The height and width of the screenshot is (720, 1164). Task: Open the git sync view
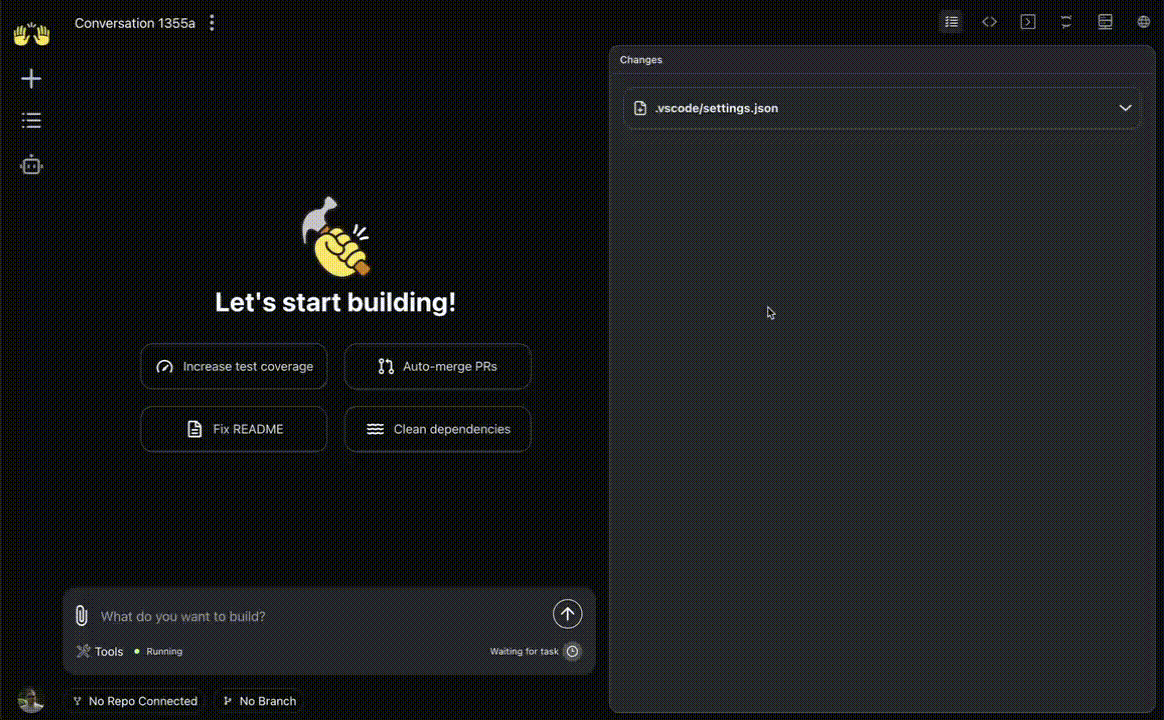pyautogui.click(x=1065, y=21)
